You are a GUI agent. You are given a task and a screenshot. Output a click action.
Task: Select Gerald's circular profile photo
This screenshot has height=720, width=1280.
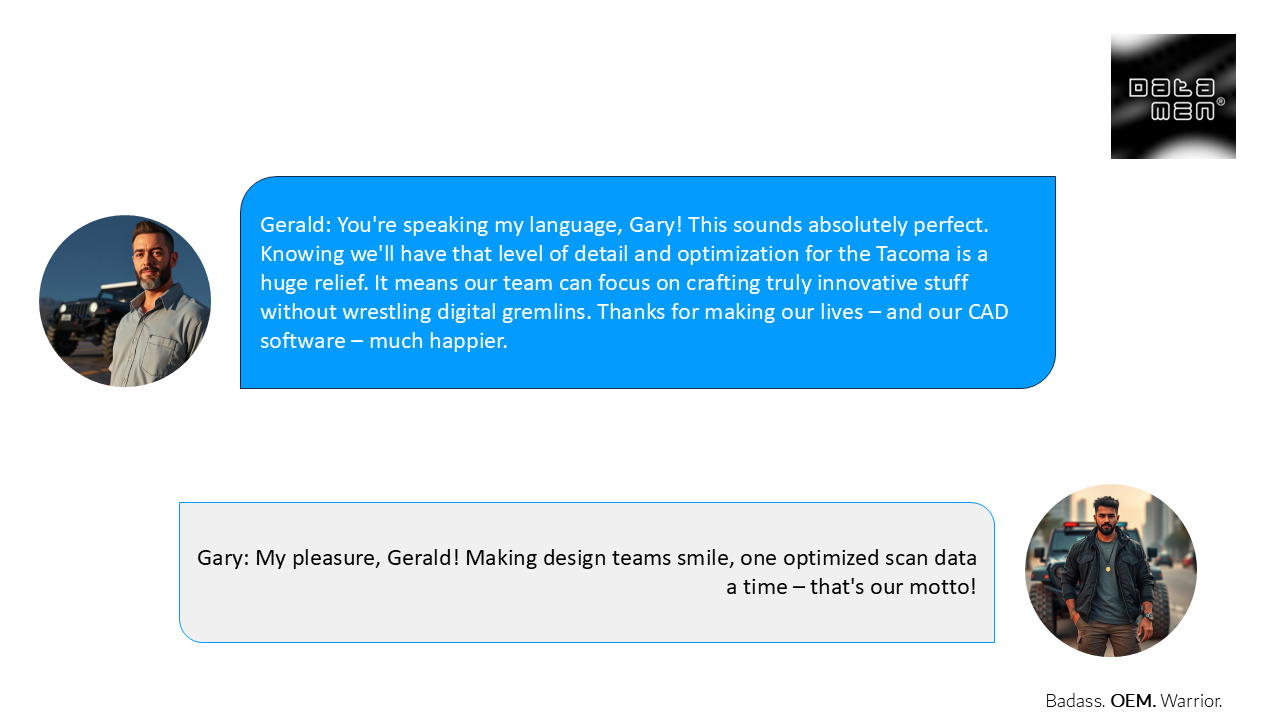pyautogui.click(x=125, y=301)
